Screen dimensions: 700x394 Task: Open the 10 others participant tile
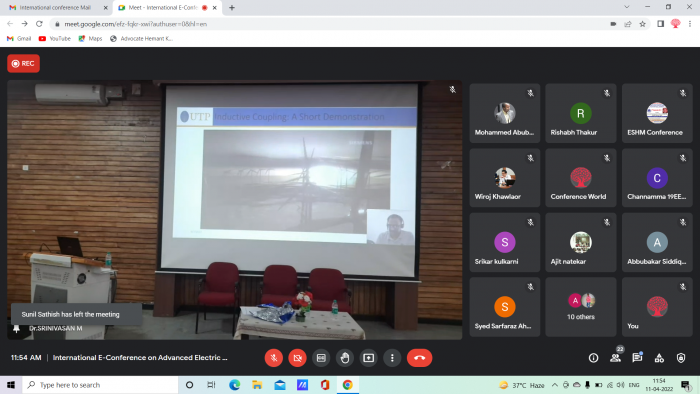tap(580, 307)
